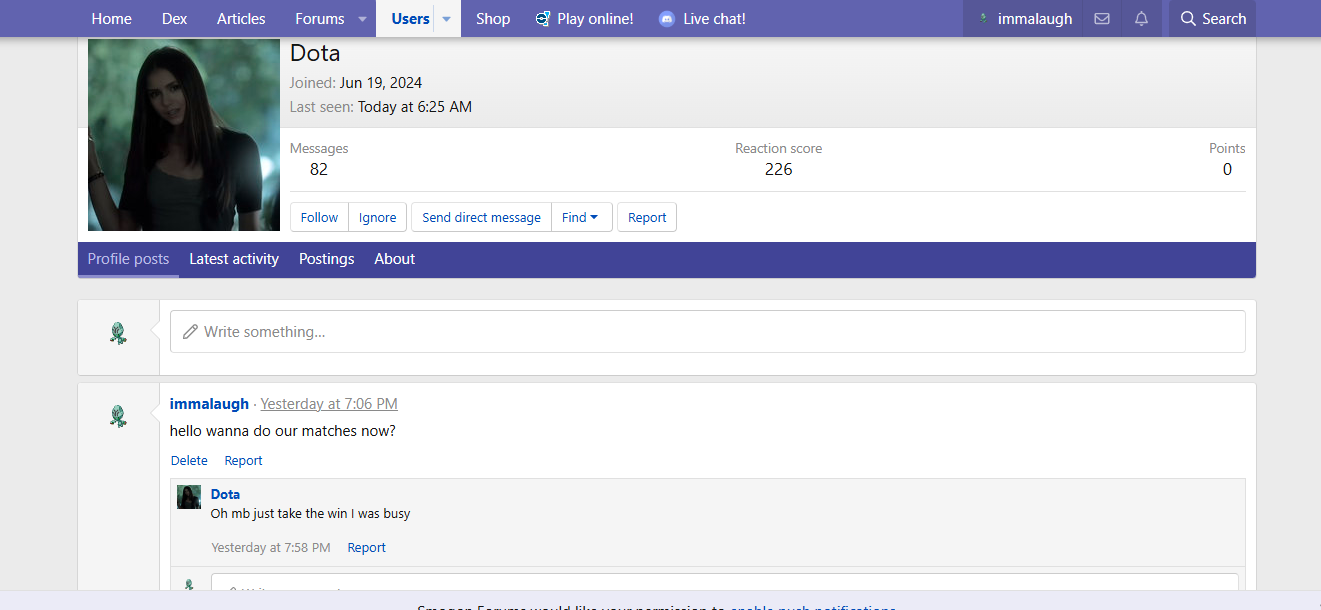Click Dota's small avatar in the reply
1321x610 pixels.
coord(189,497)
